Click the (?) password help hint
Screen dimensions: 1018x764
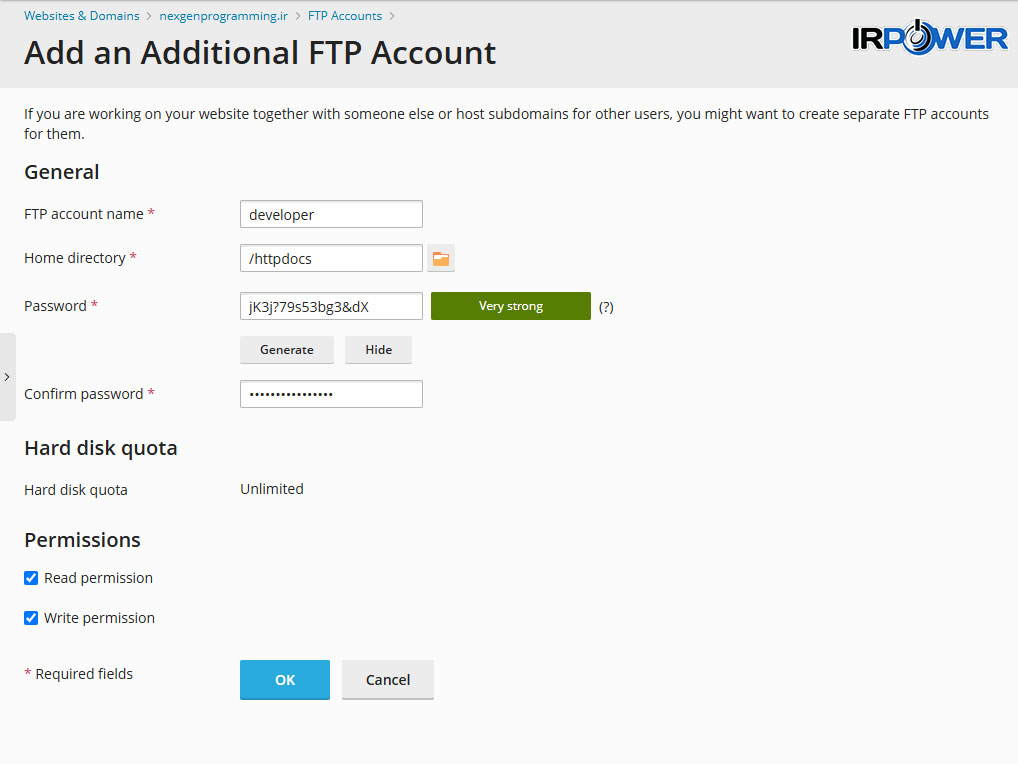coord(606,307)
